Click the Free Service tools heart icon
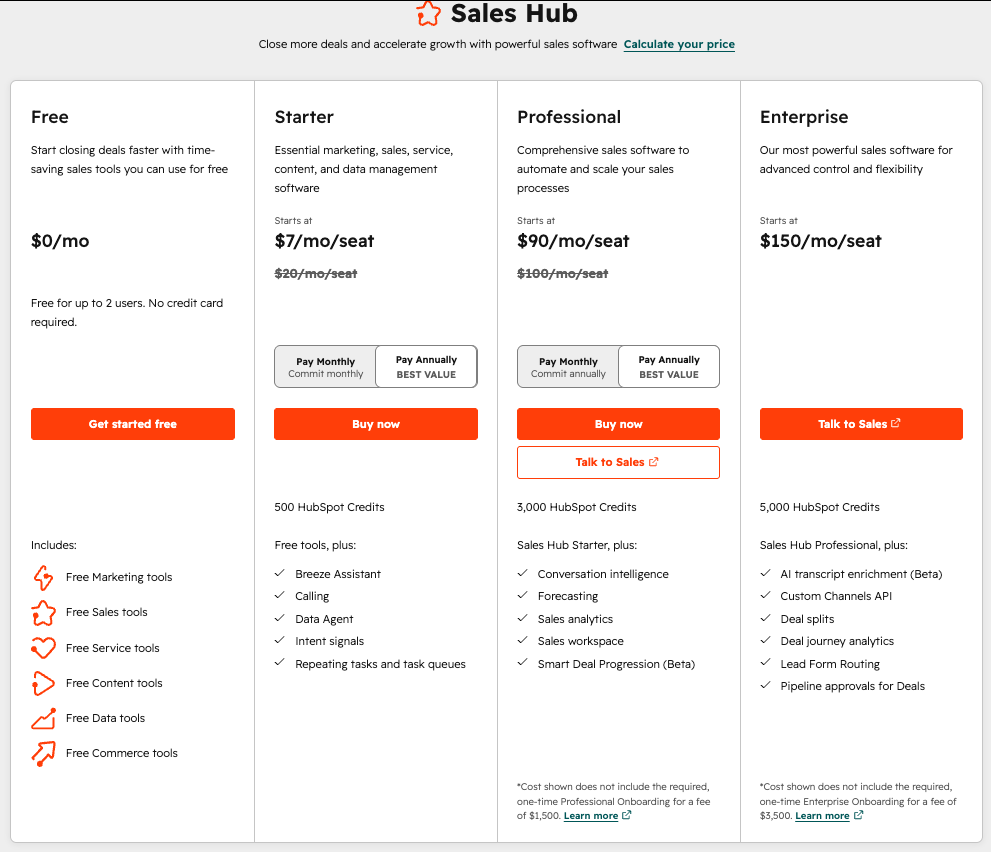The image size is (991, 852). coord(44,648)
